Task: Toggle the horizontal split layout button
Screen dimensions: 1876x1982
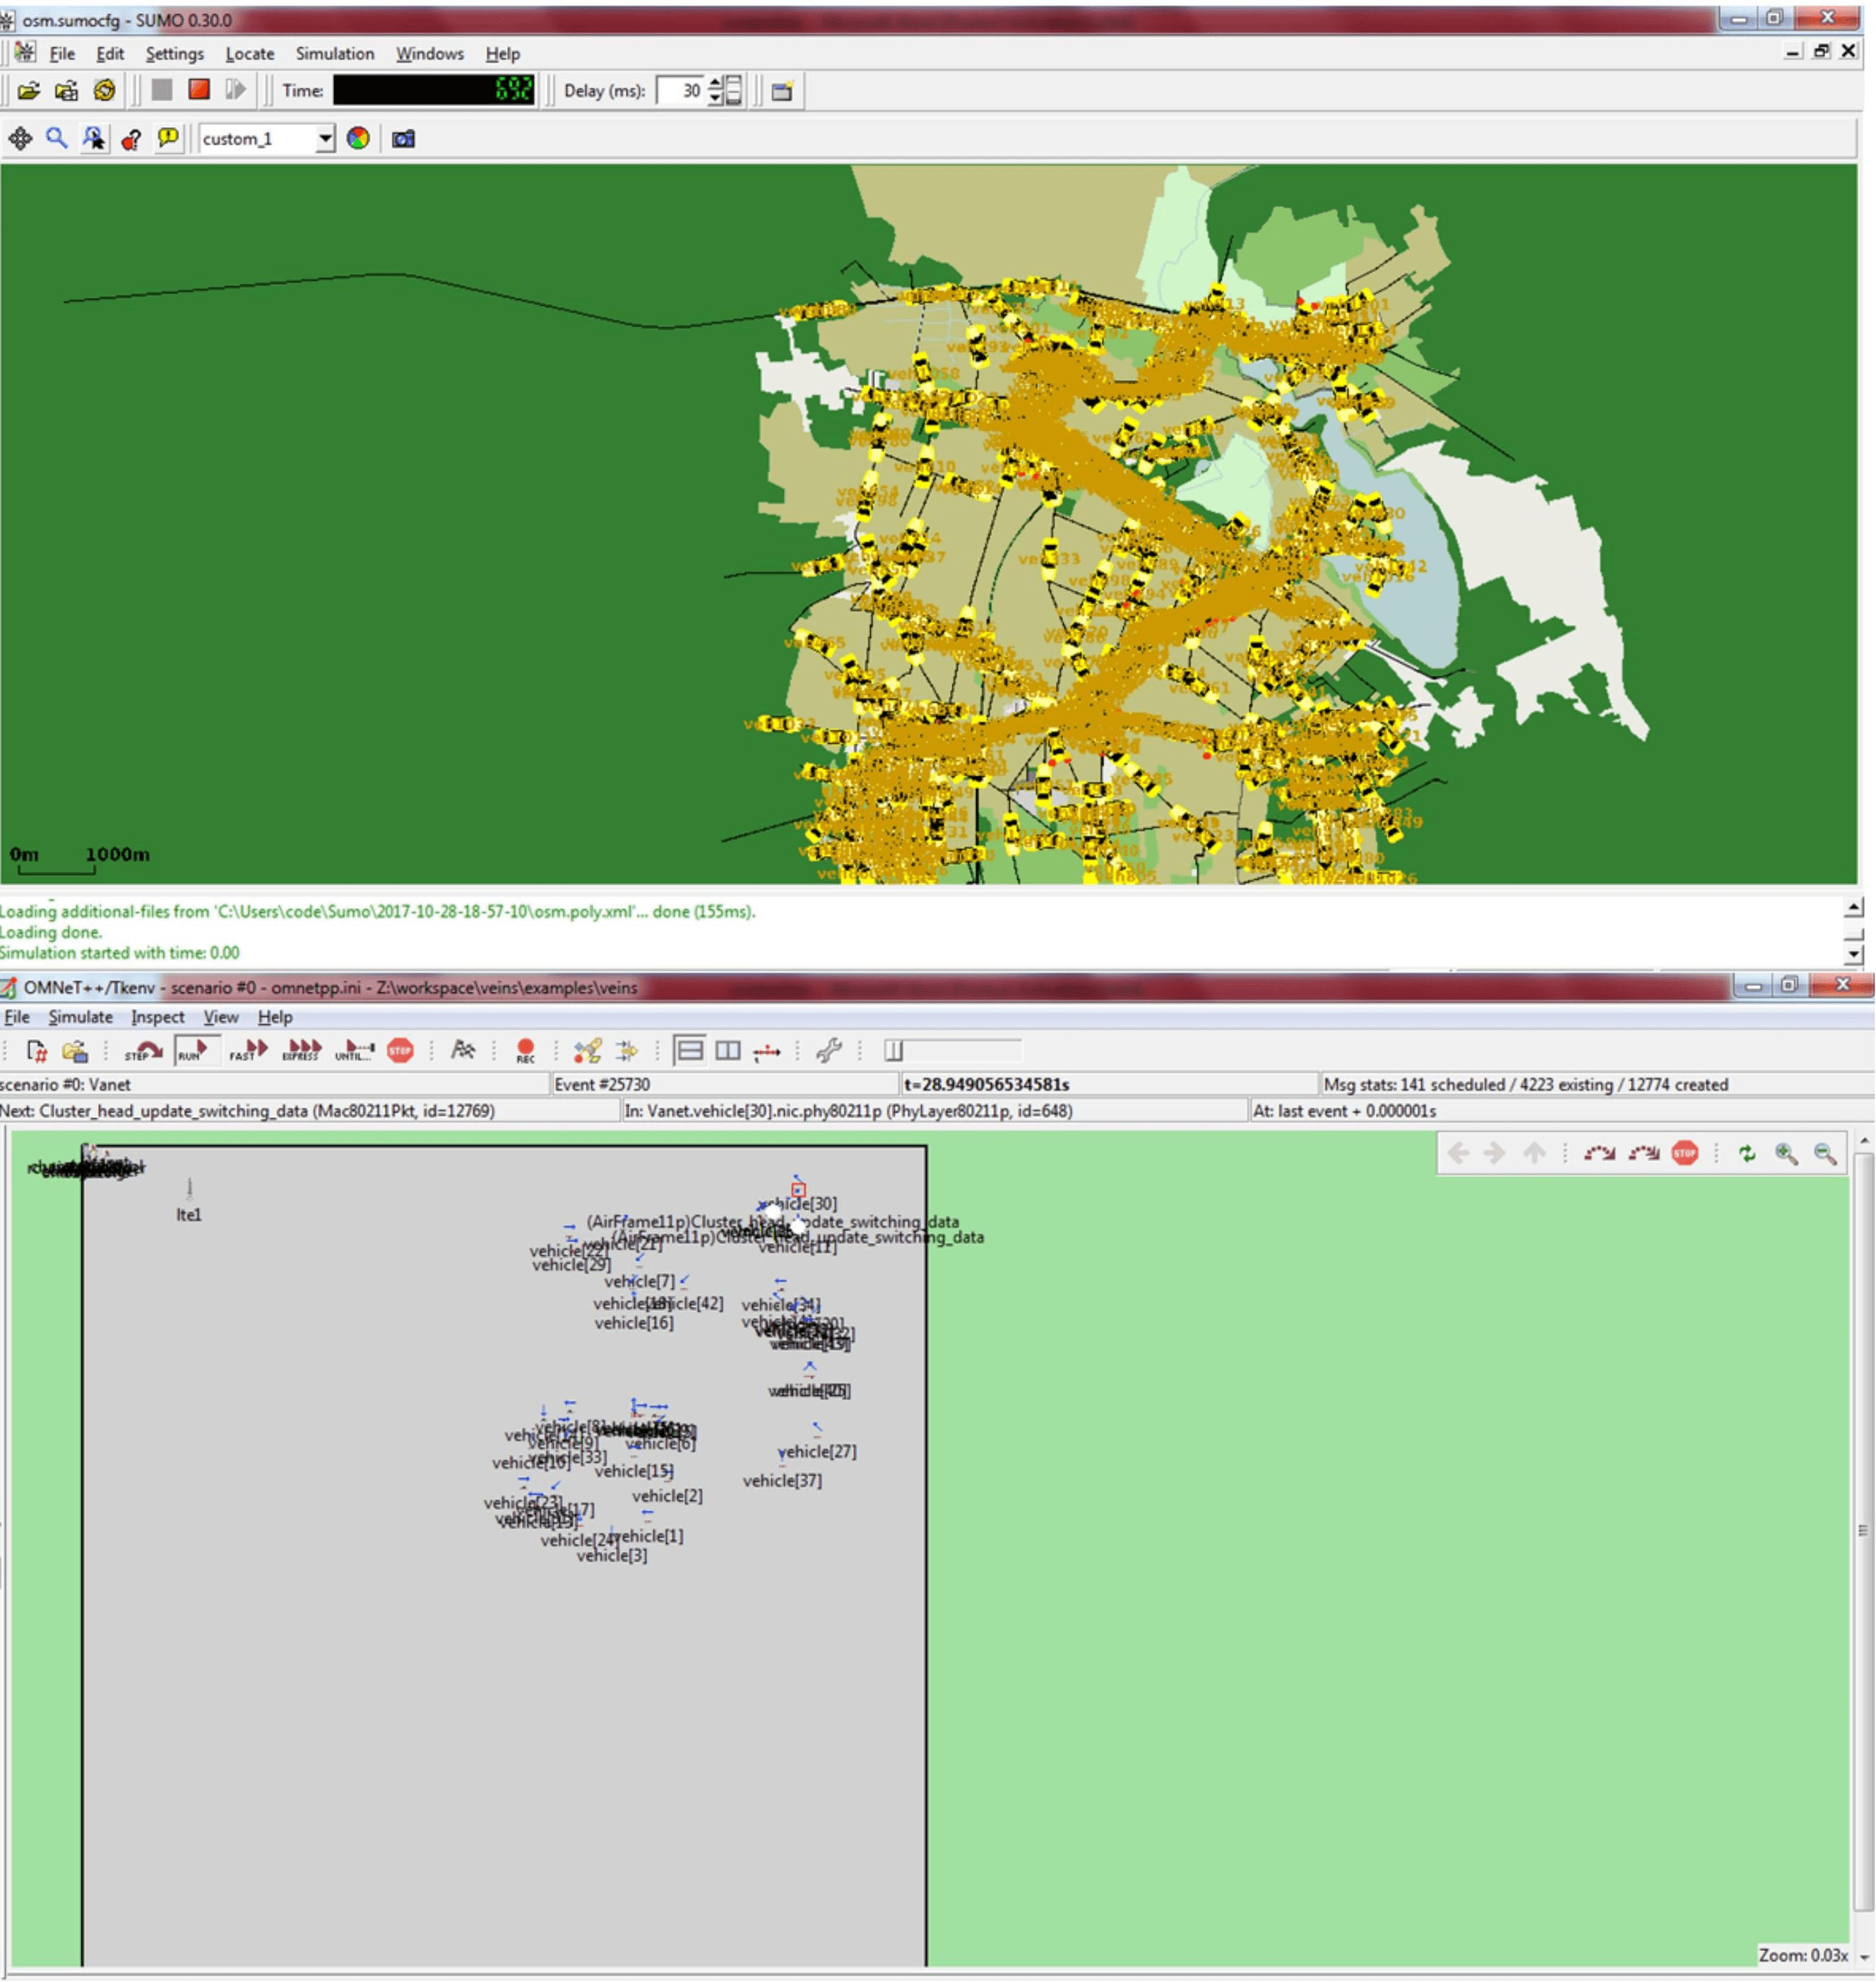Action: click(x=689, y=1050)
